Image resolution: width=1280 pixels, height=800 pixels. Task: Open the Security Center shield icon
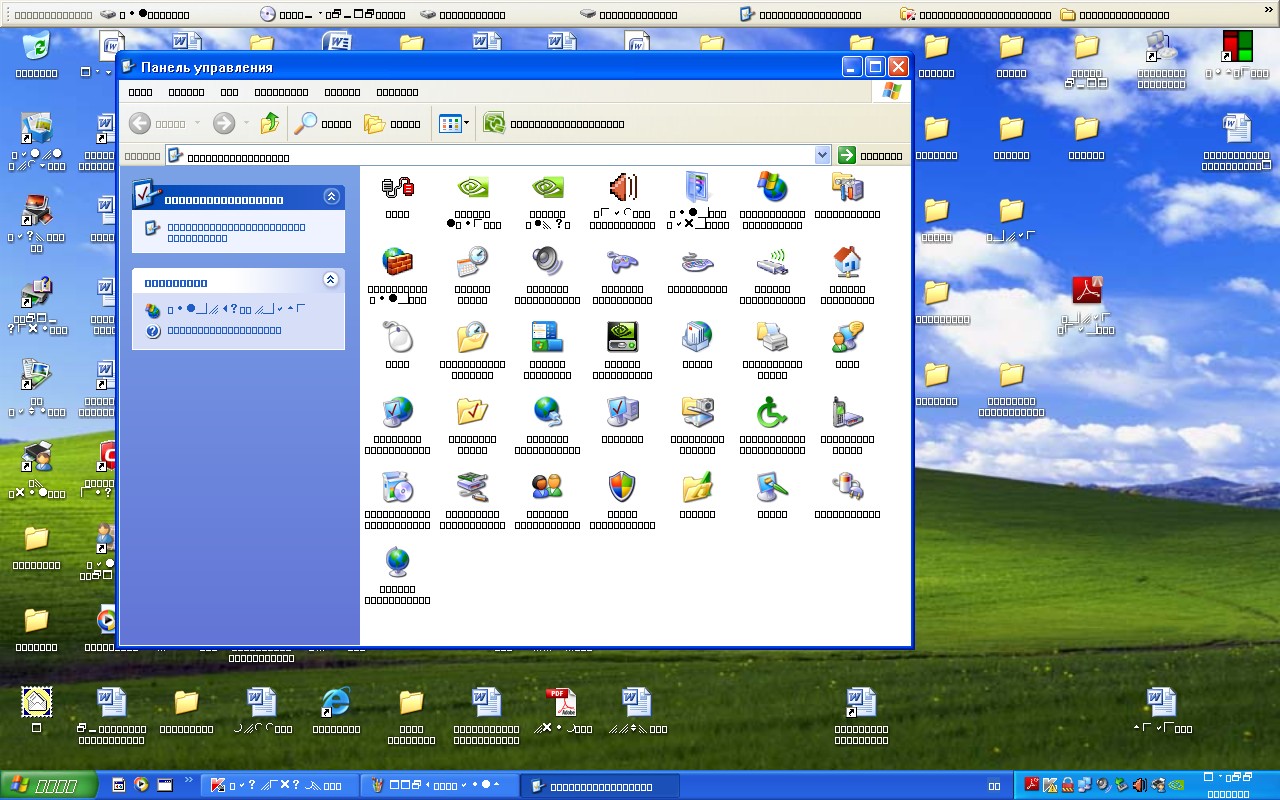pyautogui.click(x=622, y=488)
